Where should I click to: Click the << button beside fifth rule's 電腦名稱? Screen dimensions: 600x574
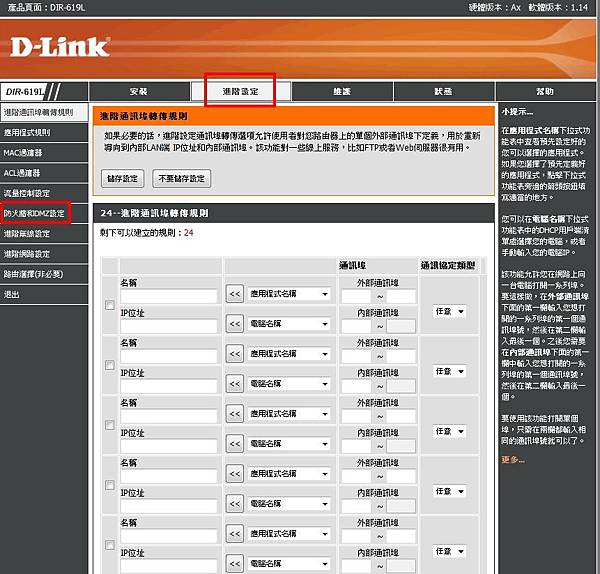235,564
